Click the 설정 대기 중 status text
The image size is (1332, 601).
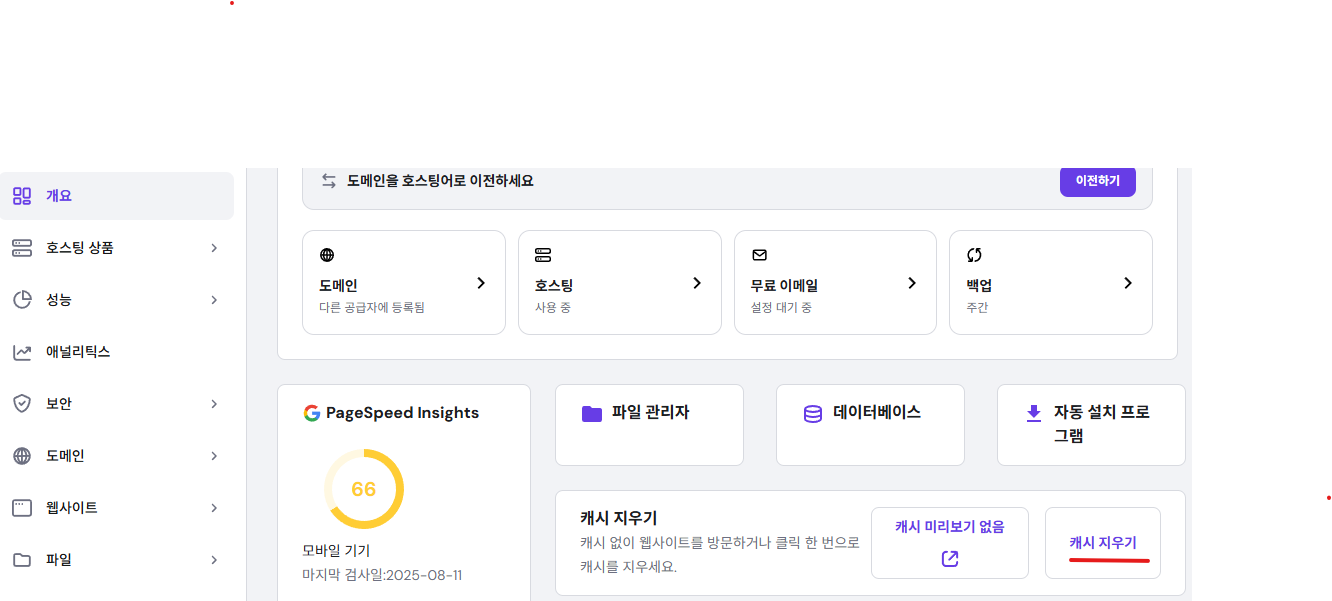coord(781,308)
